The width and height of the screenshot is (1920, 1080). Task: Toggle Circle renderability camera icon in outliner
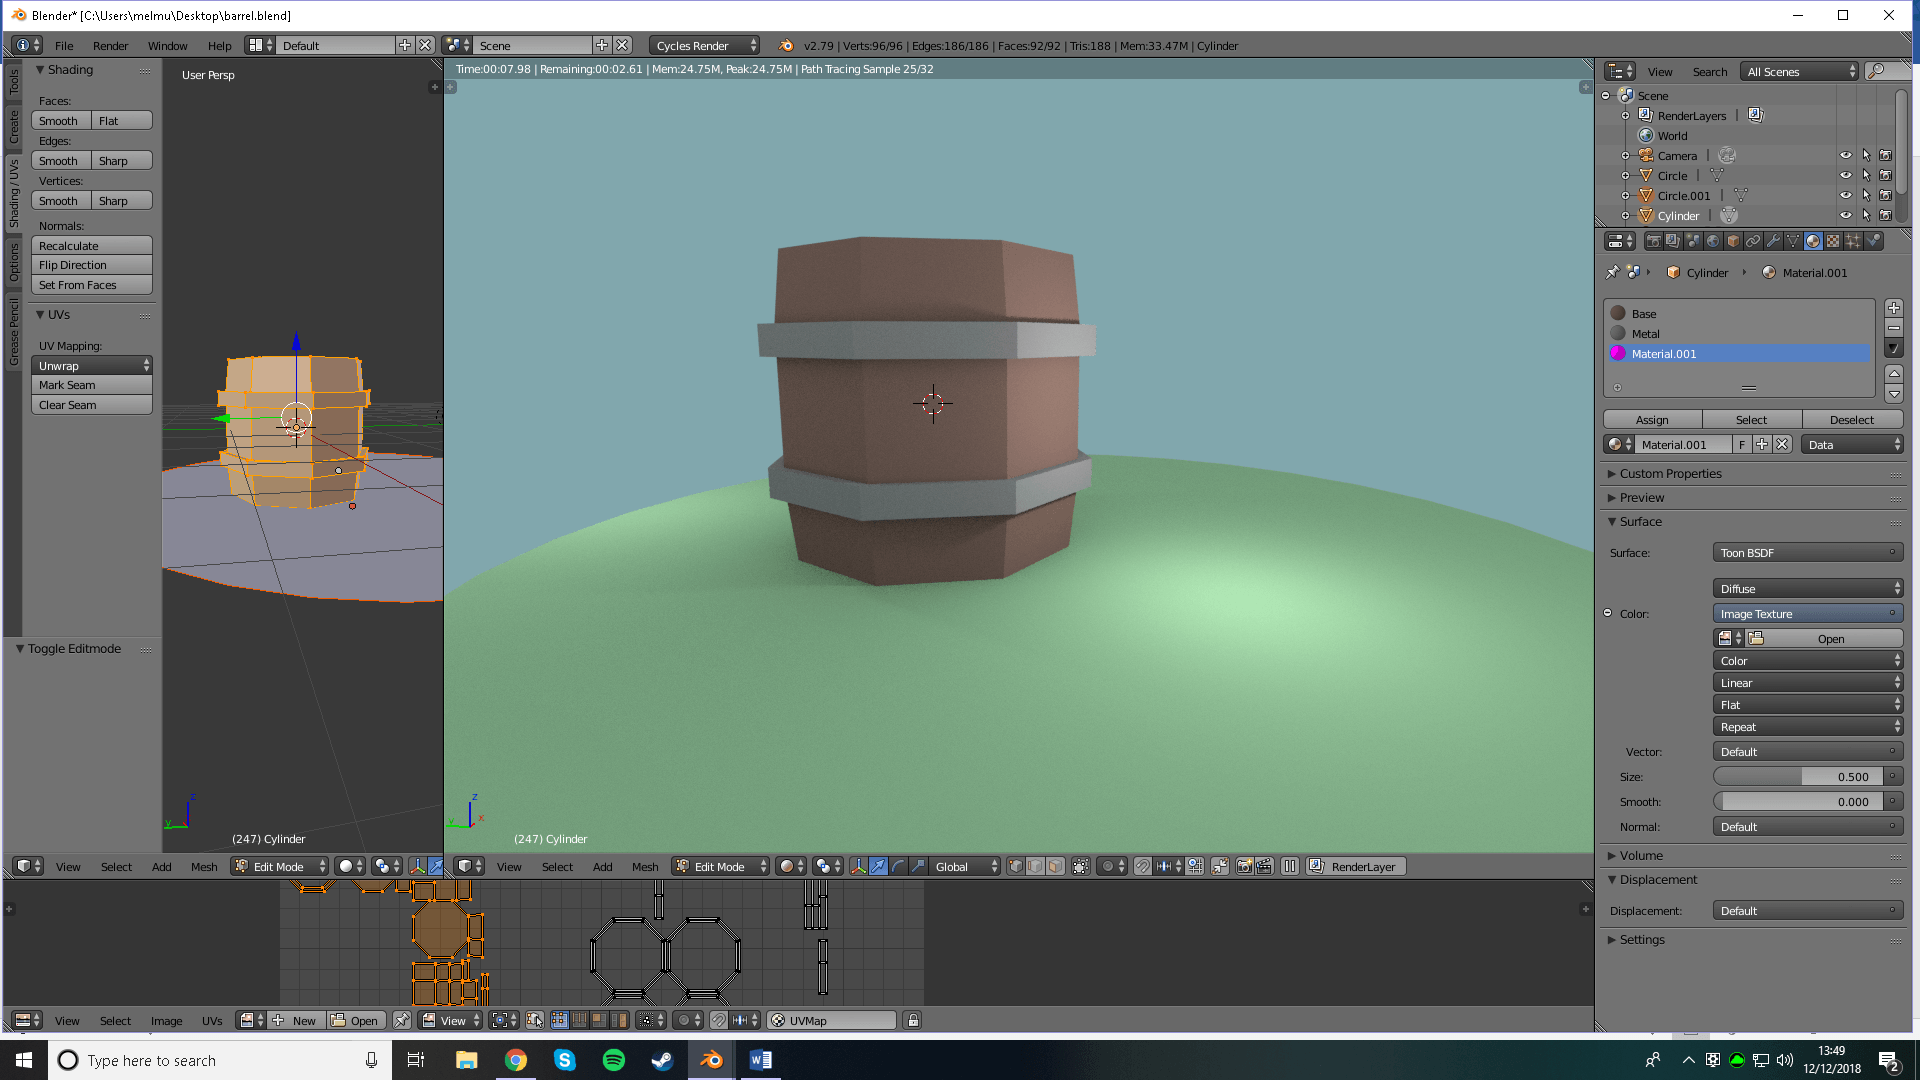(x=1886, y=176)
